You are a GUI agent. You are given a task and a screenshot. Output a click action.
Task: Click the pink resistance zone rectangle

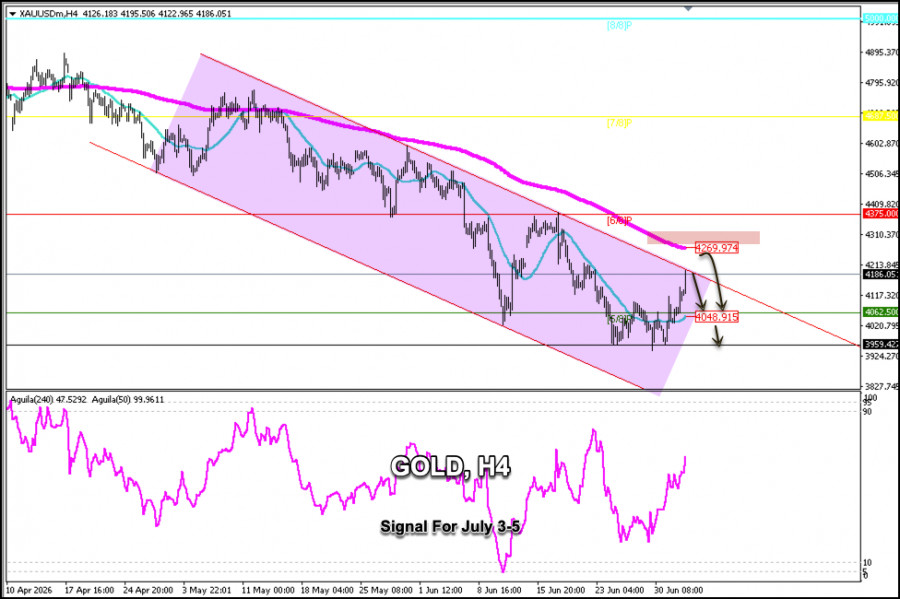tap(703, 238)
